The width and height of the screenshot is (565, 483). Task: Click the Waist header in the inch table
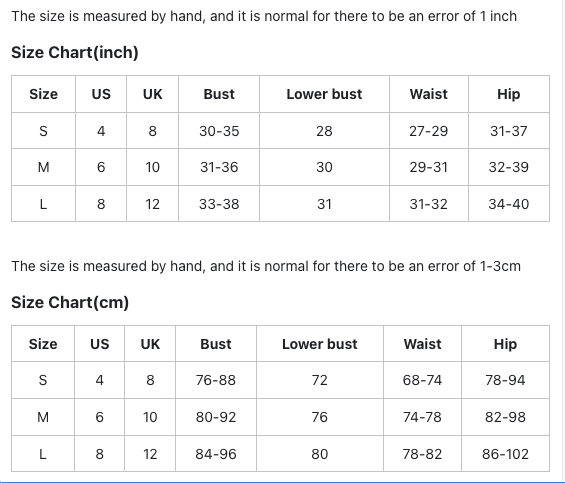tap(428, 94)
